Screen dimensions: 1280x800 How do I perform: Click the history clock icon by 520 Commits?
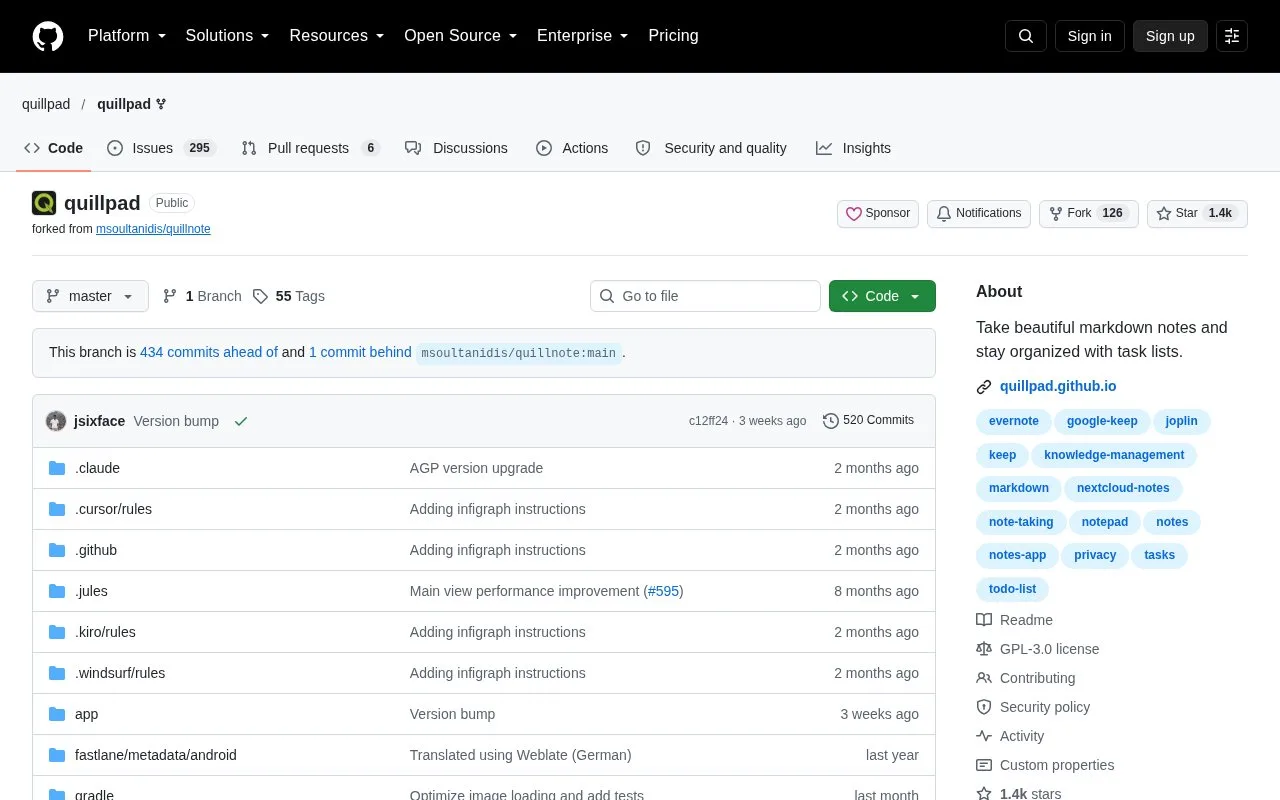[830, 421]
